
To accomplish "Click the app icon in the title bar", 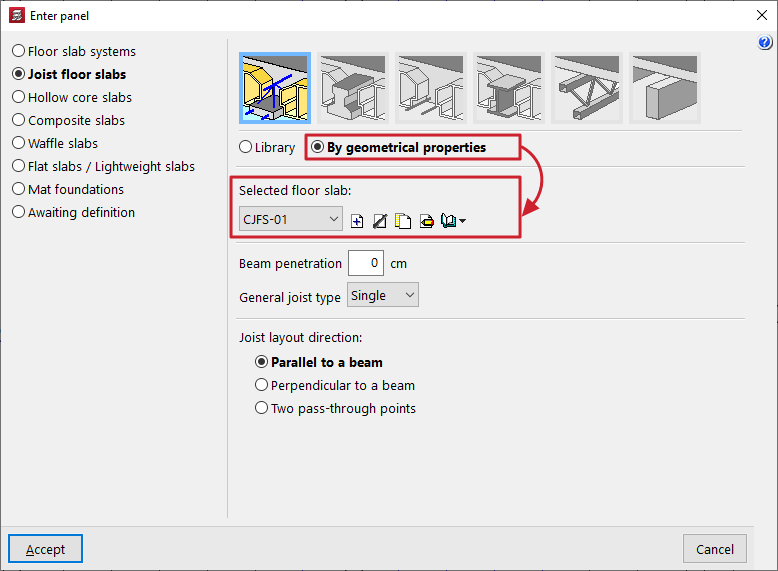I will (x=17, y=15).
